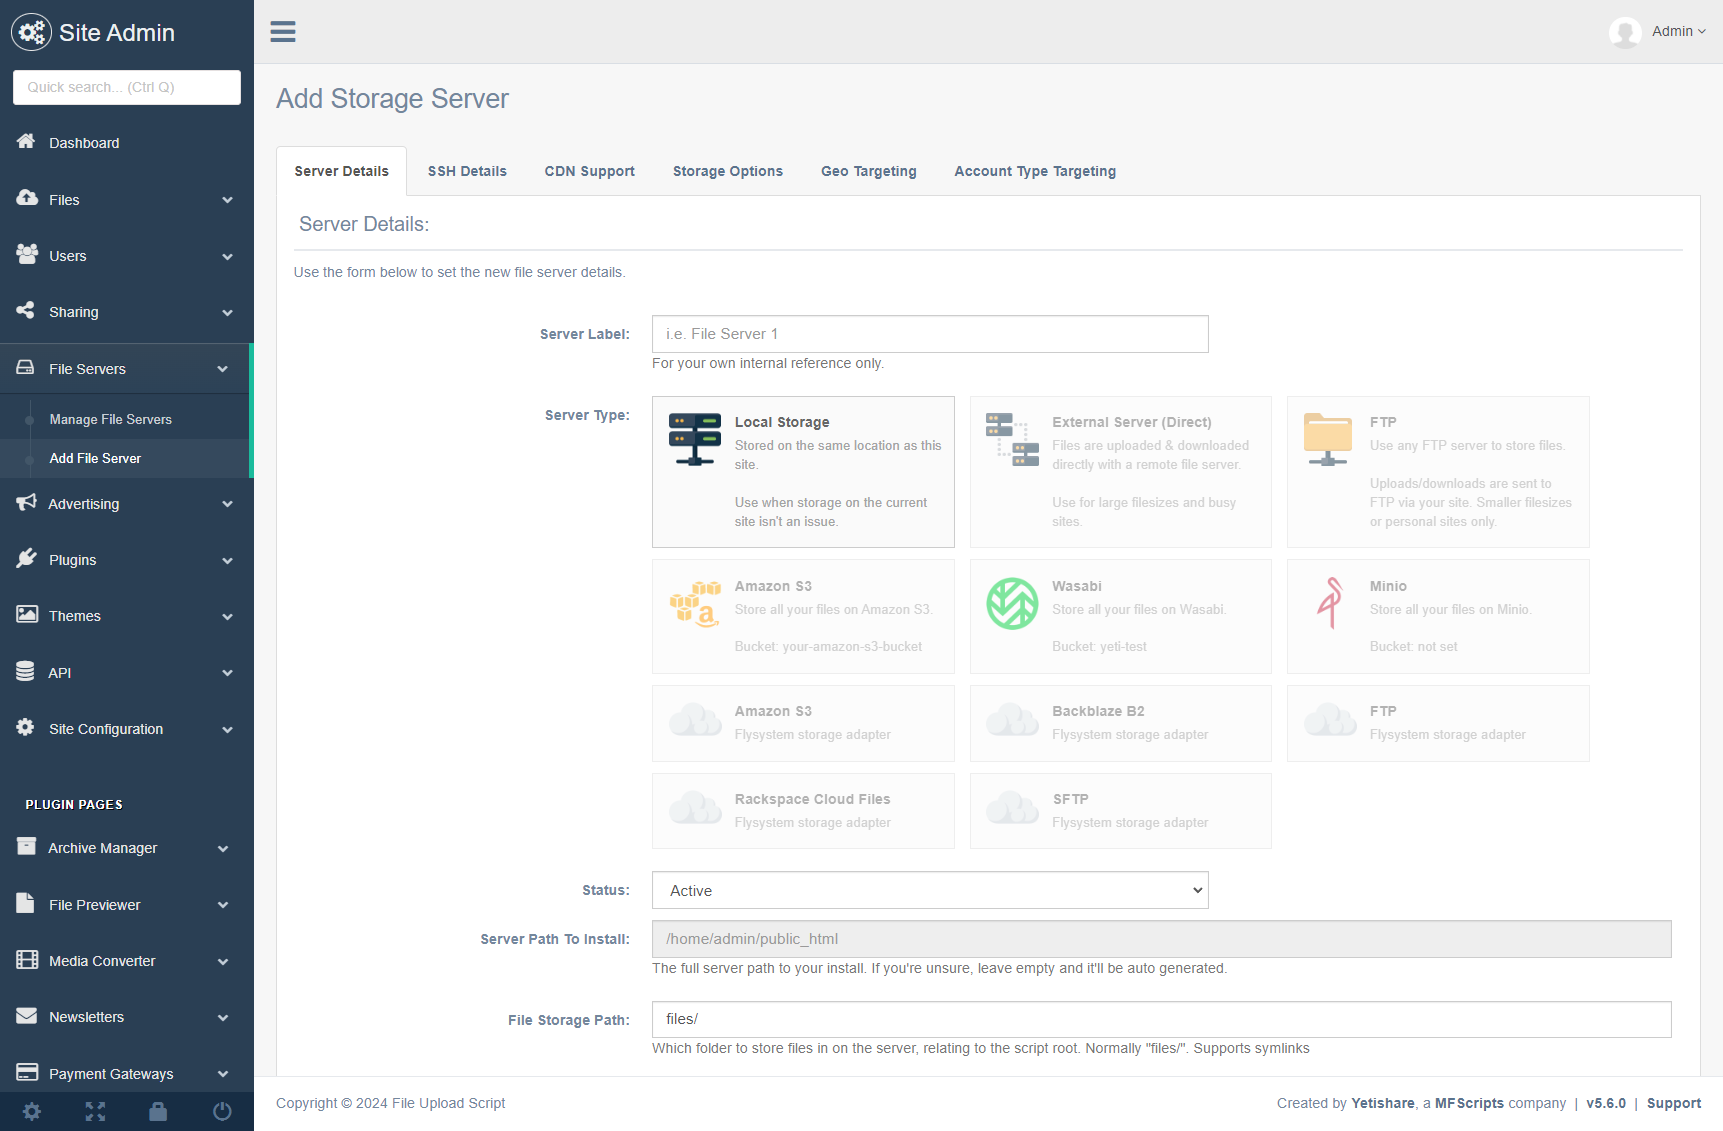
Task: Click the Site Admin logo icon
Action: [x=31, y=33]
